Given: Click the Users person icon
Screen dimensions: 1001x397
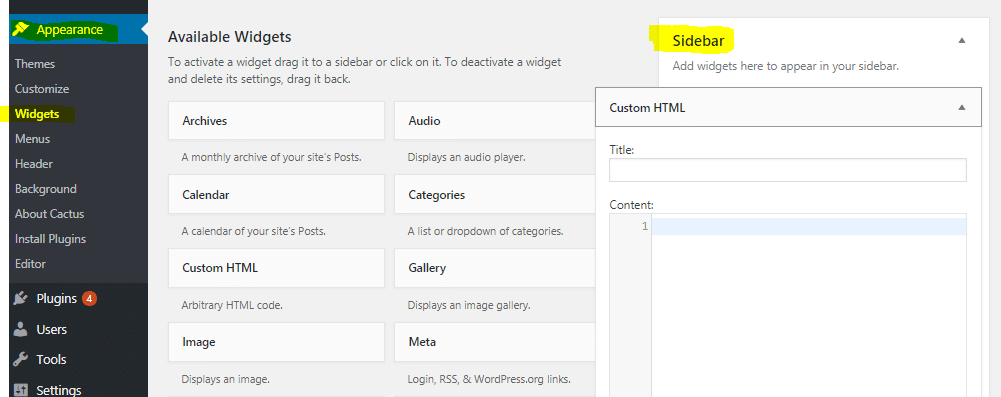Looking at the screenshot, I should 21,329.
